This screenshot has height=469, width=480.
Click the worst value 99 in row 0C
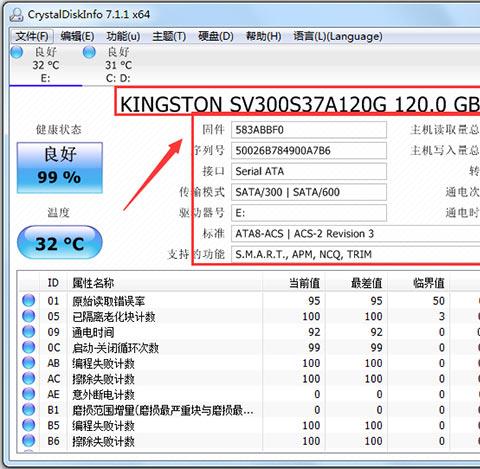pos(376,348)
